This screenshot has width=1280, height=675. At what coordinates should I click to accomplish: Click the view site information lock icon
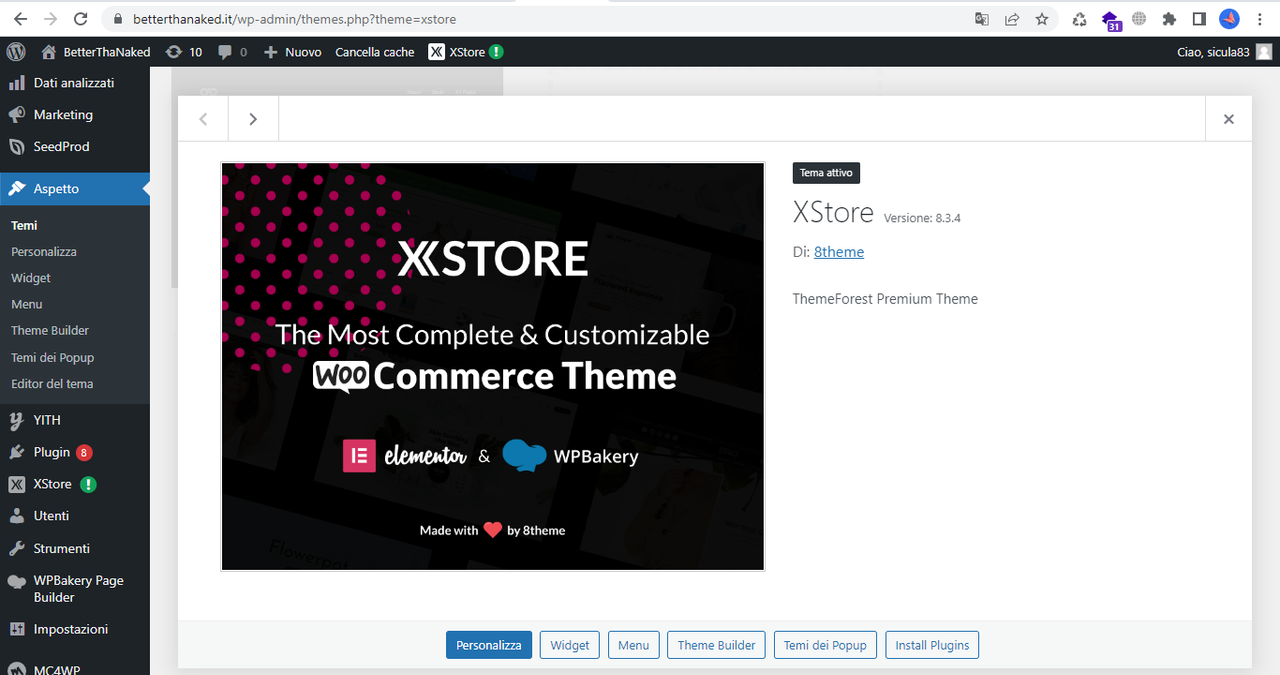118,19
